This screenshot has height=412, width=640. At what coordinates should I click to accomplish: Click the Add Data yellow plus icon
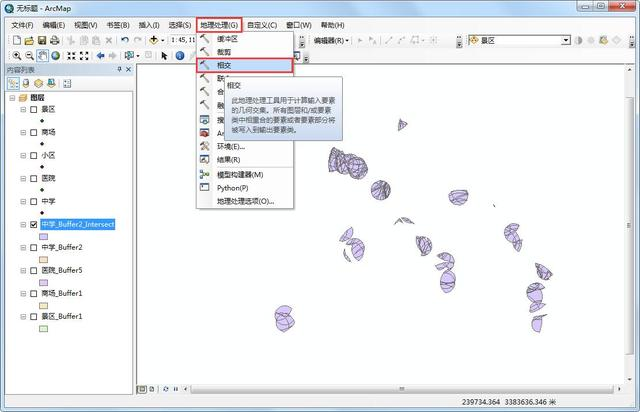click(x=153, y=40)
